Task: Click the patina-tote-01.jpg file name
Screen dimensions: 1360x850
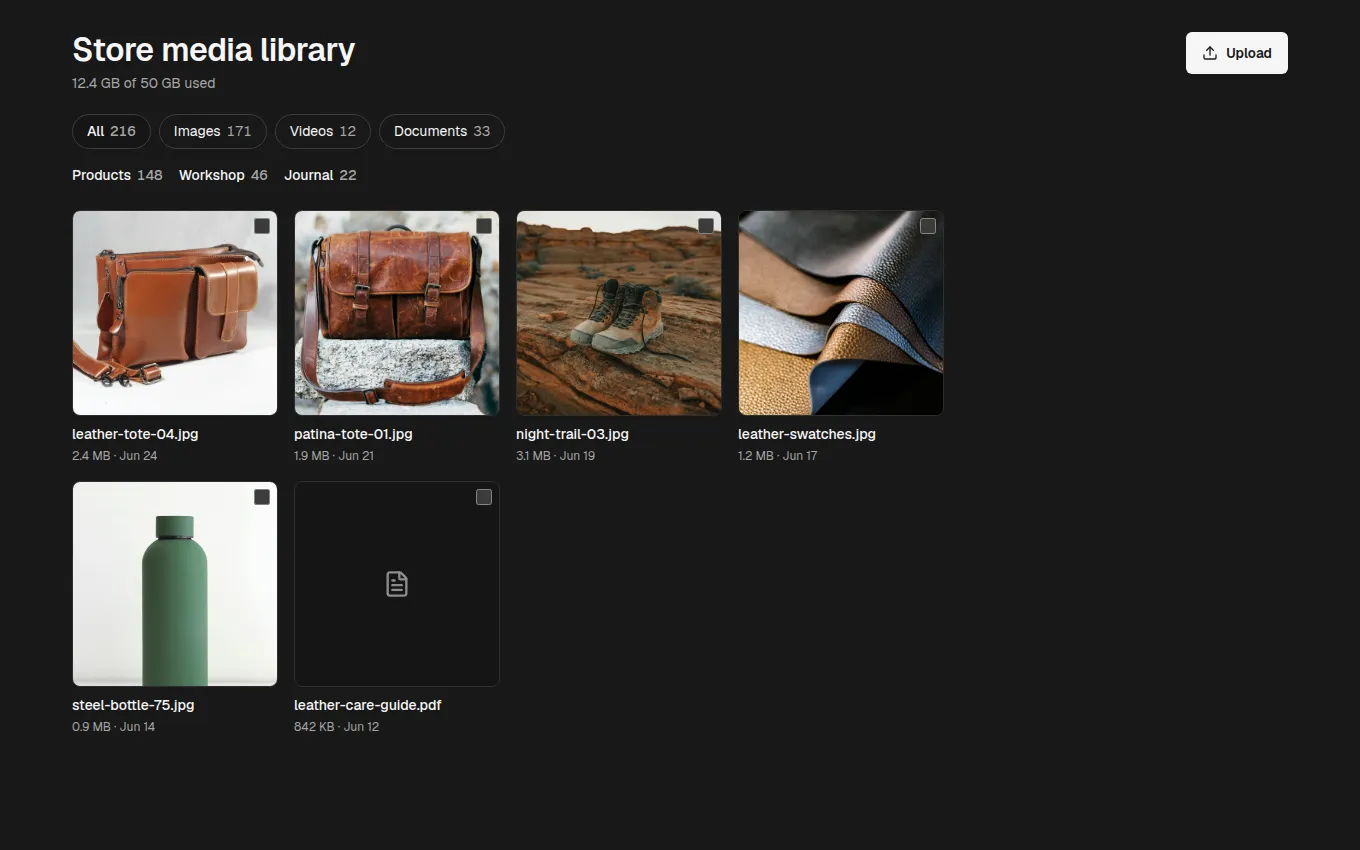Action: coord(353,434)
